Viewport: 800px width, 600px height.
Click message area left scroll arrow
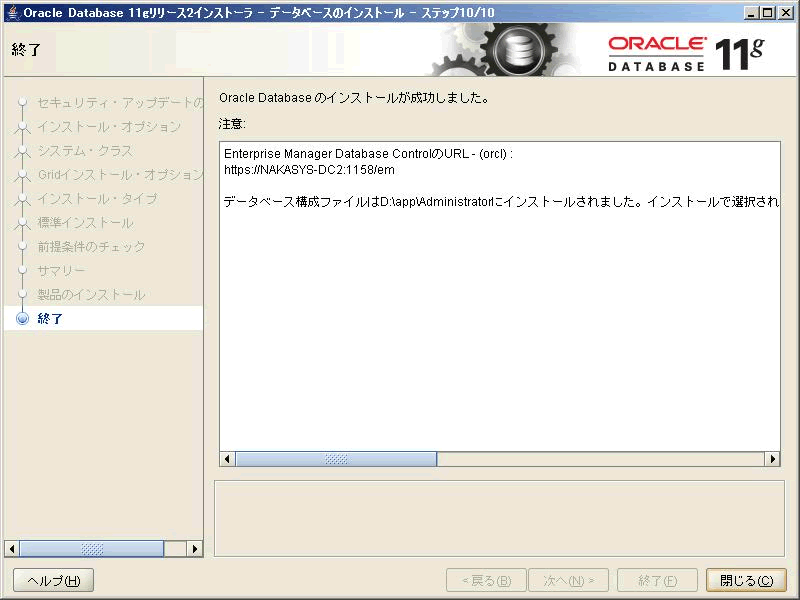228,459
